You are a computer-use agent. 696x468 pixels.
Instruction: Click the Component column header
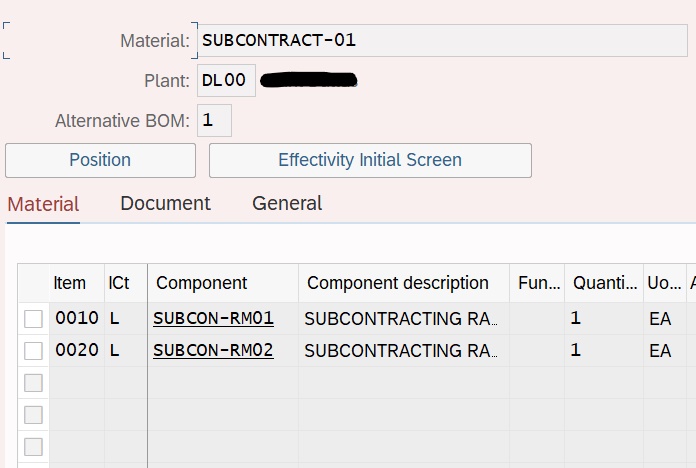coord(202,283)
